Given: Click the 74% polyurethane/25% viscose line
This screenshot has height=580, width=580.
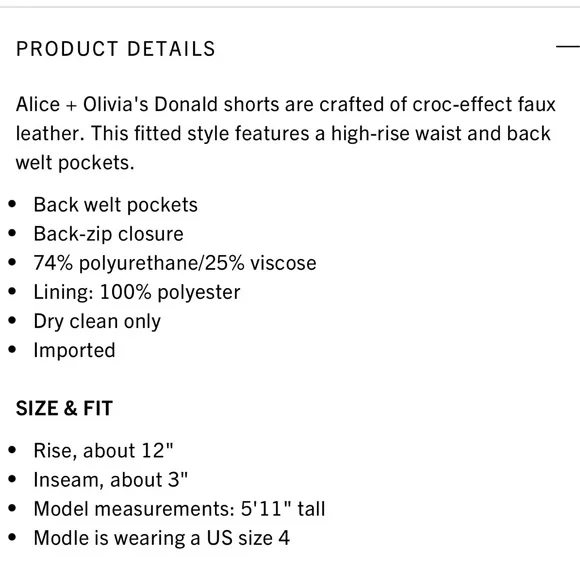Looking at the screenshot, I should tap(175, 263).
